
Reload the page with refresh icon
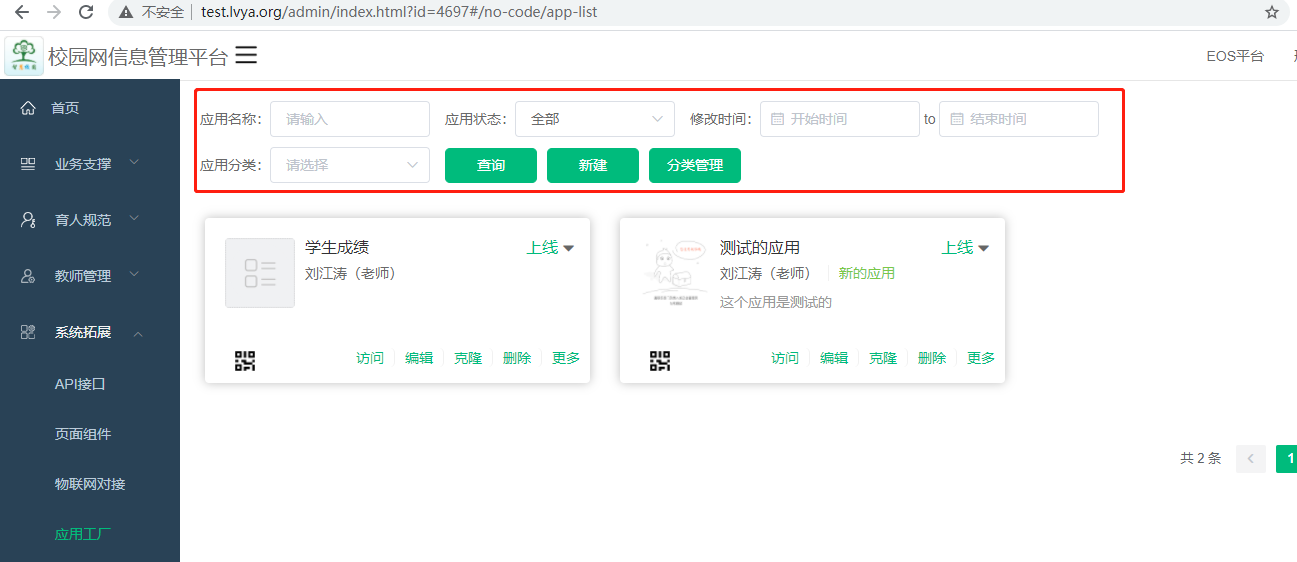[x=86, y=12]
